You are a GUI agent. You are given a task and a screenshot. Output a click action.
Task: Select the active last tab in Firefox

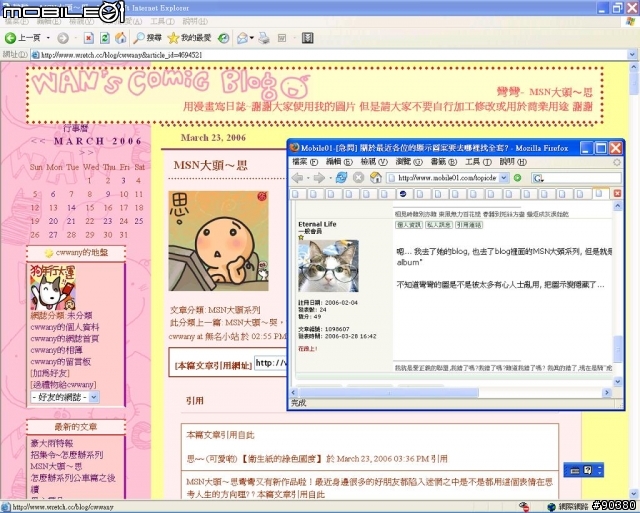(600, 193)
